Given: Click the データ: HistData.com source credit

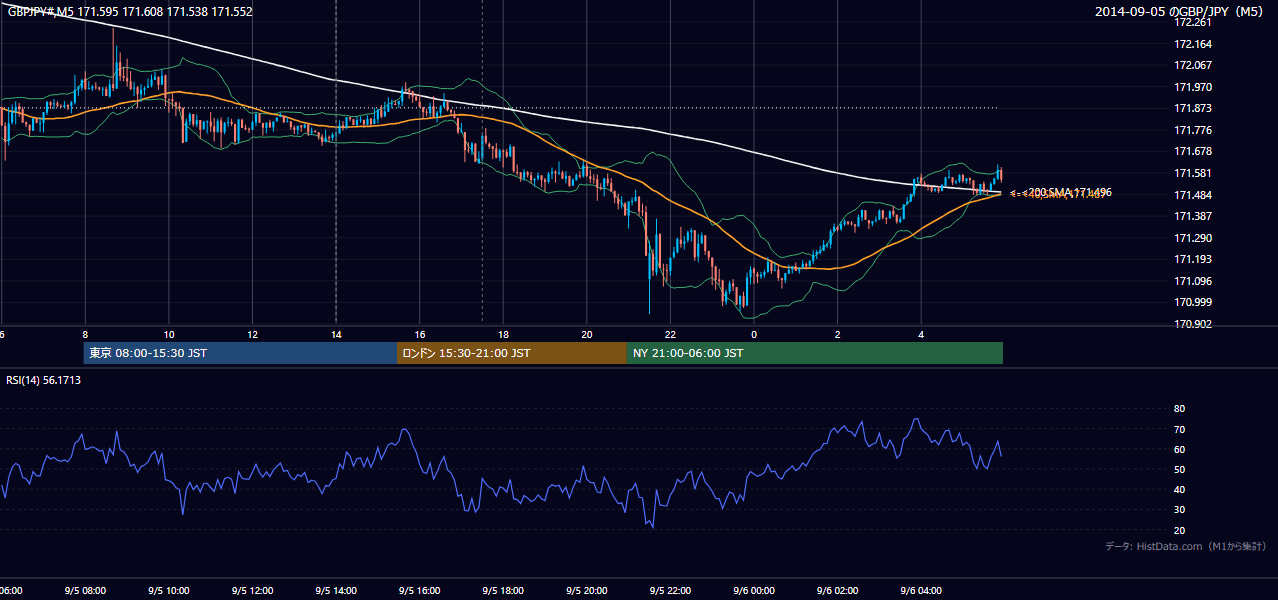Looking at the screenshot, I should [1186, 546].
